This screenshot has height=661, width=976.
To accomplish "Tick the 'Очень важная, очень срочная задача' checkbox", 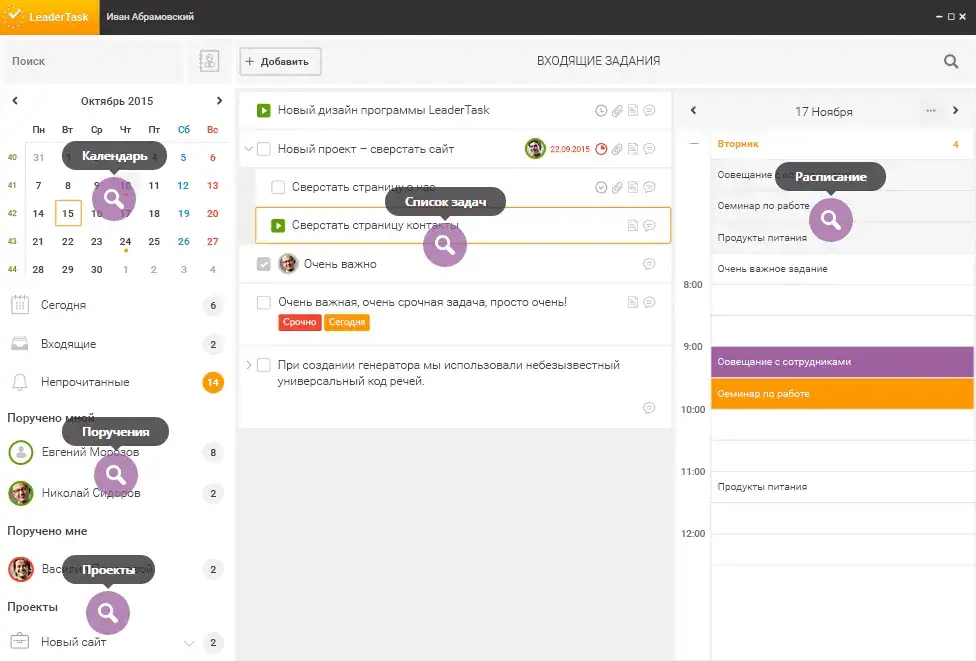I will 264,302.
